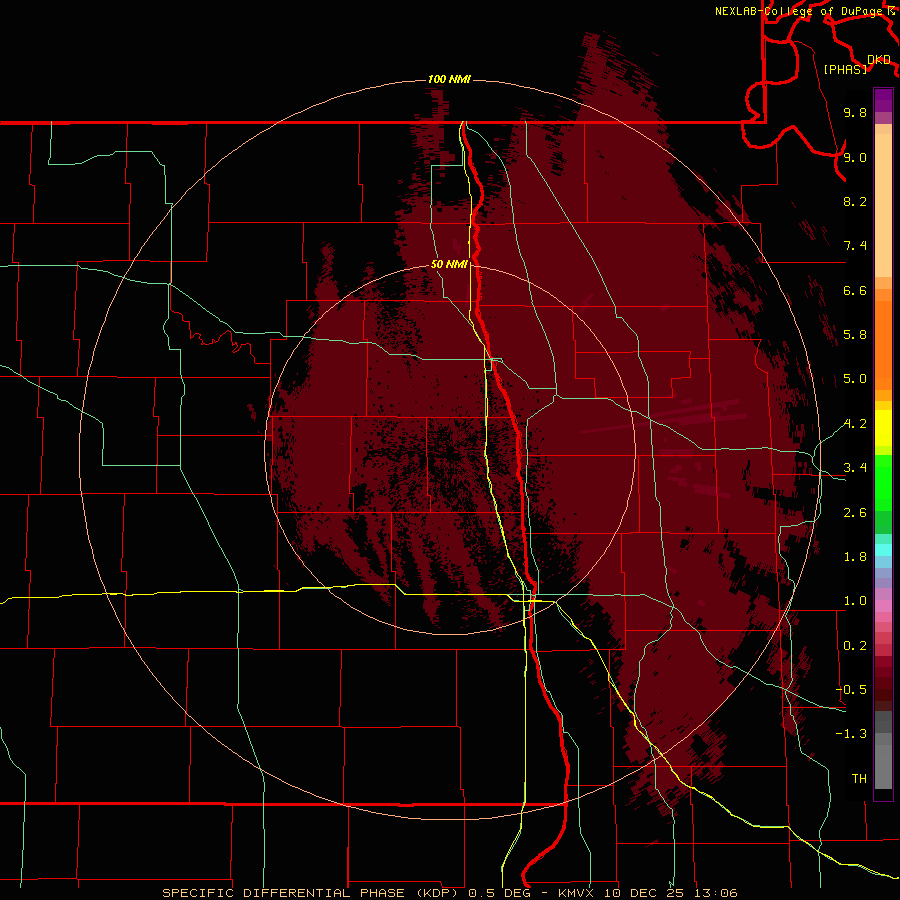
Task: Click the 1.0 scale value
Action: [x=855, y=601]
